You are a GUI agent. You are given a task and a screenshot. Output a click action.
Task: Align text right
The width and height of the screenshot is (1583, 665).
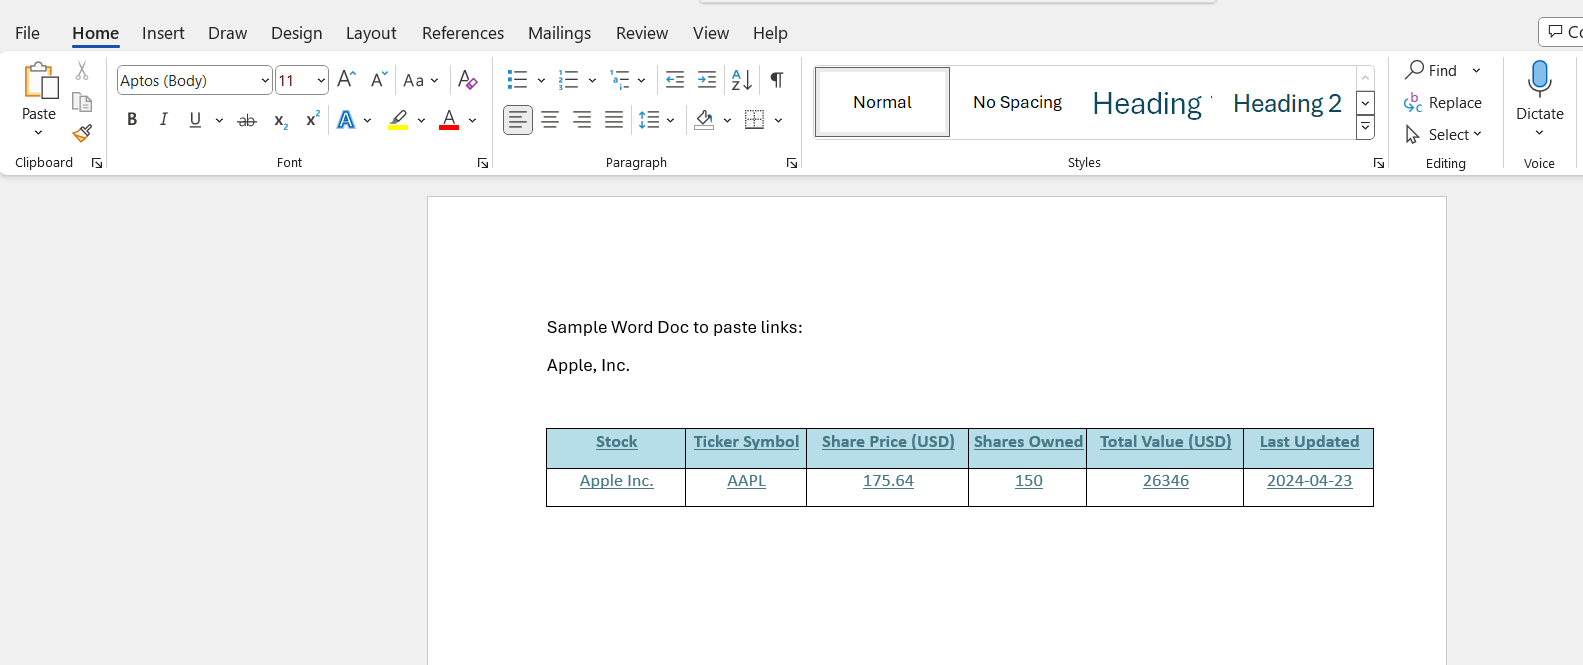[582, 120]
